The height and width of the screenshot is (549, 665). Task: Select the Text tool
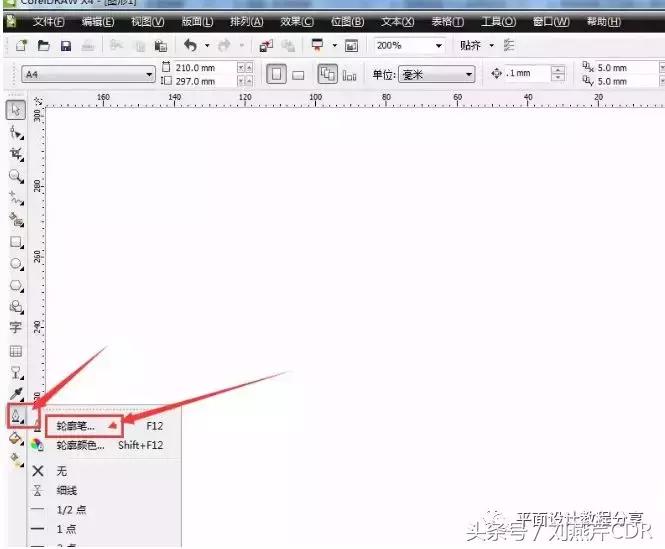(x=16, y=328)
